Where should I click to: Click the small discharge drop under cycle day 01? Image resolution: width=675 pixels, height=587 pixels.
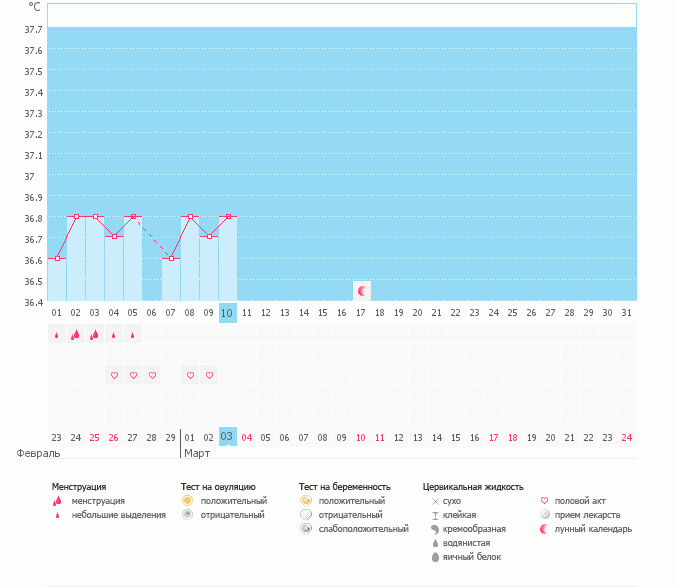coord(57,336)
